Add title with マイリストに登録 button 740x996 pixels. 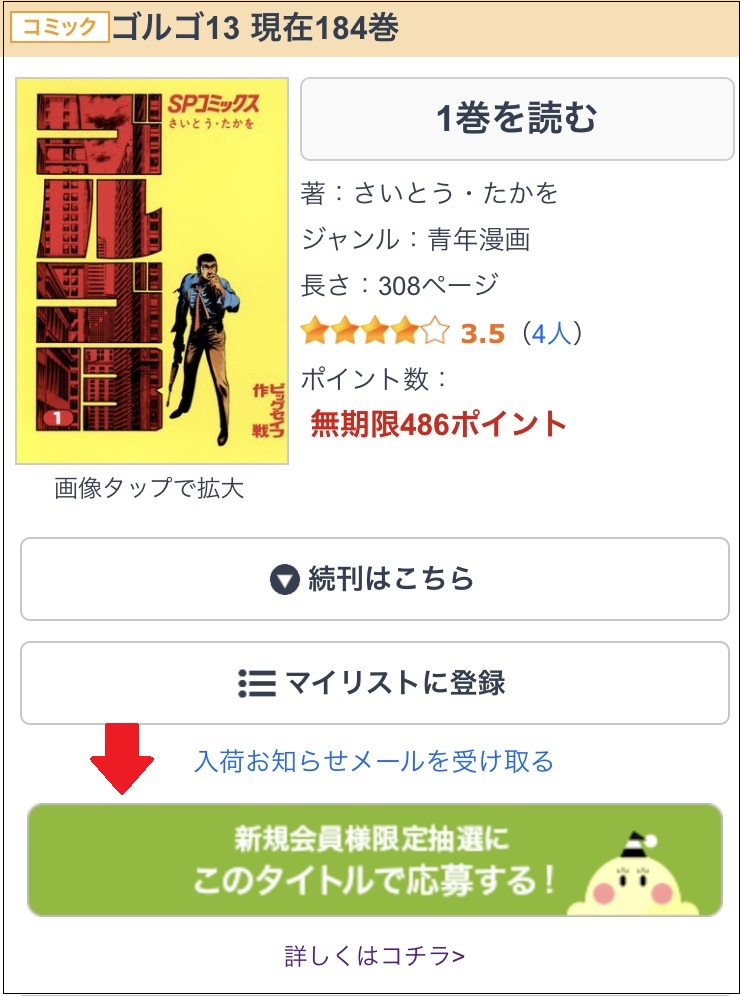(375, 683)
